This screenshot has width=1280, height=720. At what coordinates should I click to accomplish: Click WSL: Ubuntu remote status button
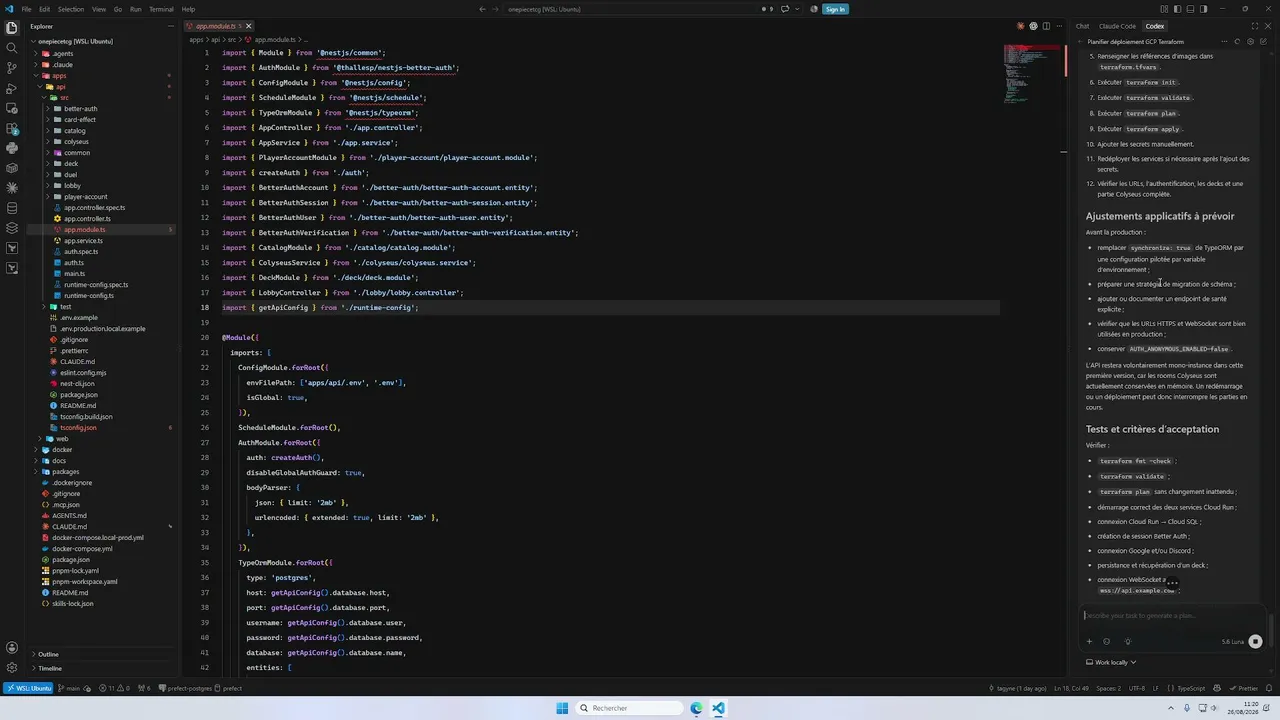point(28,688)
